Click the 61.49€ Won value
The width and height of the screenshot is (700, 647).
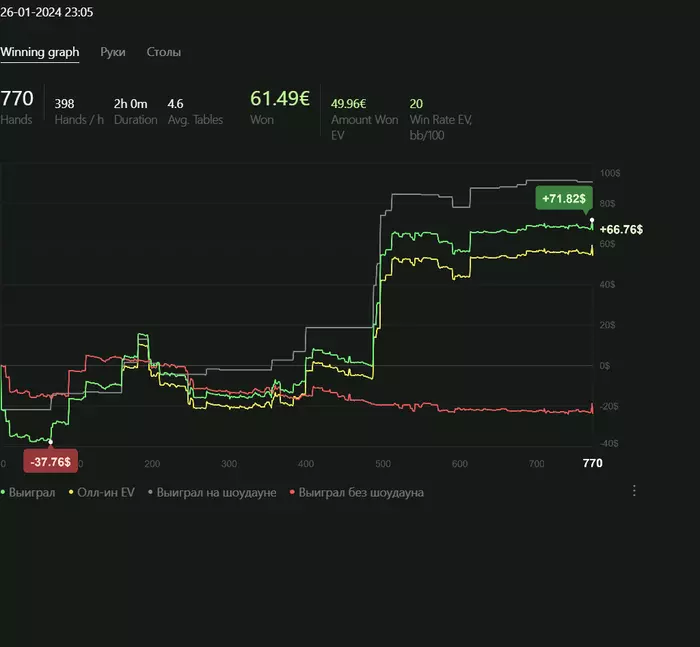[x=280, y=99]
